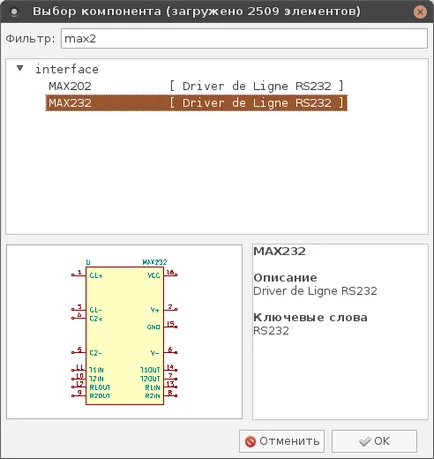Select the highlighted MAX232 component row

coord(196,103)
